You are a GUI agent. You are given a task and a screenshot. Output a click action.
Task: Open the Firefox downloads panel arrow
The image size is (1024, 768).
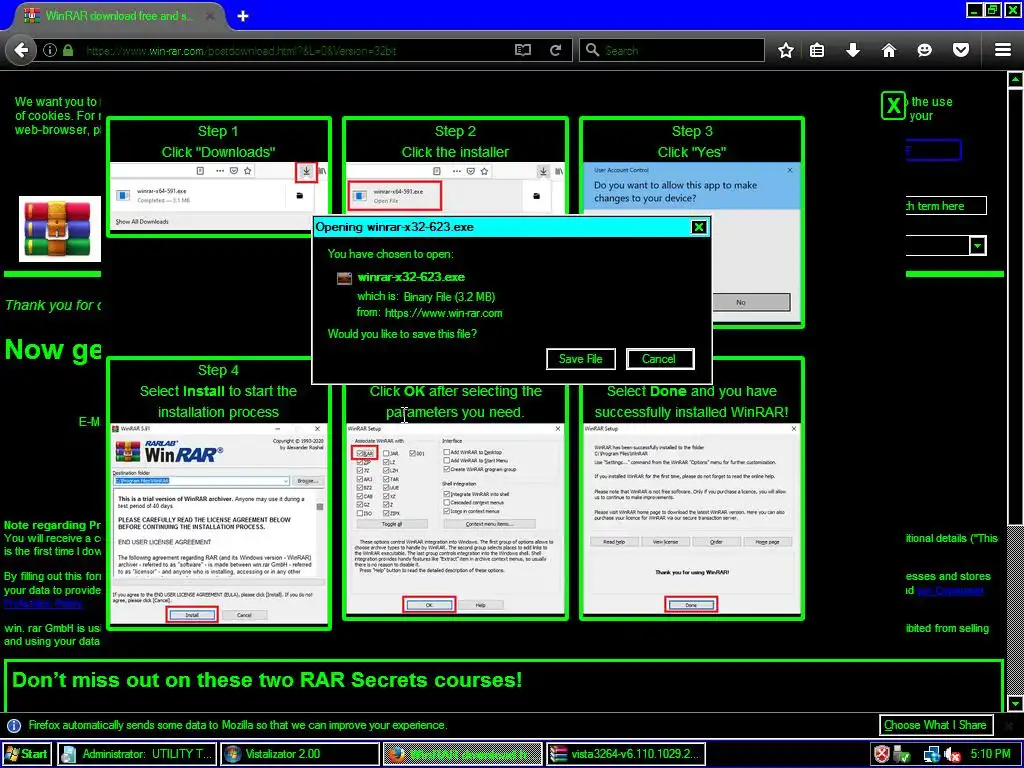[853, 50]
